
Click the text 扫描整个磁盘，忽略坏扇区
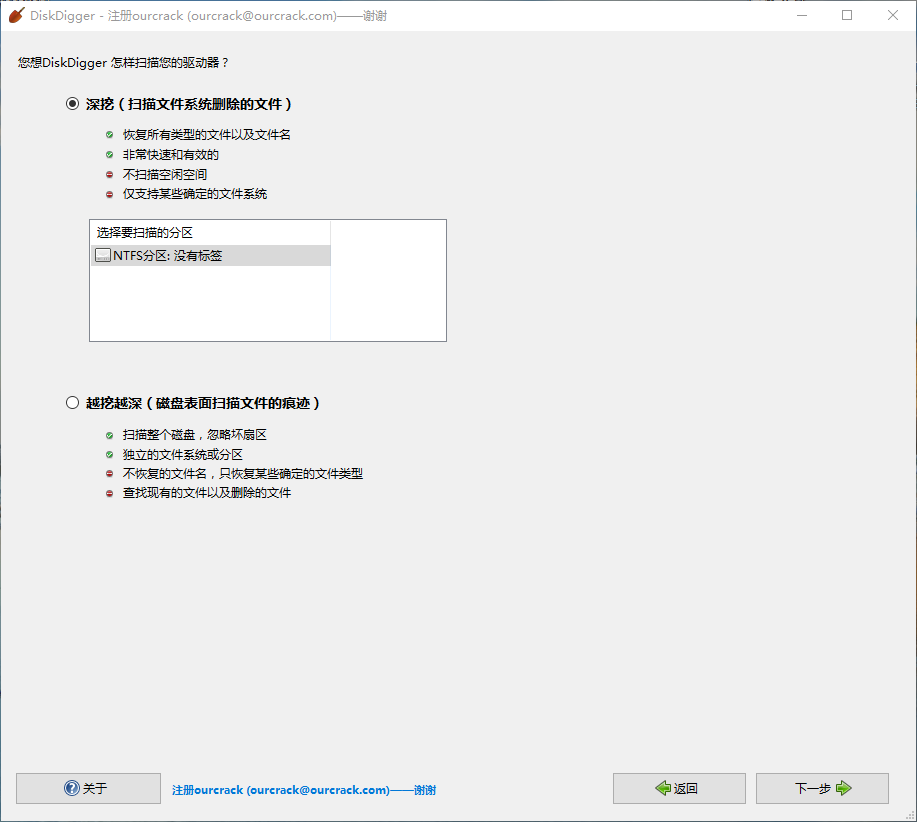point(195,435)
